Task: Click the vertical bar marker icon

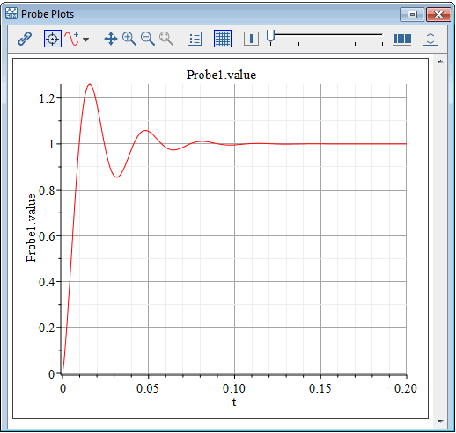Action: click(x=251, y=39)
